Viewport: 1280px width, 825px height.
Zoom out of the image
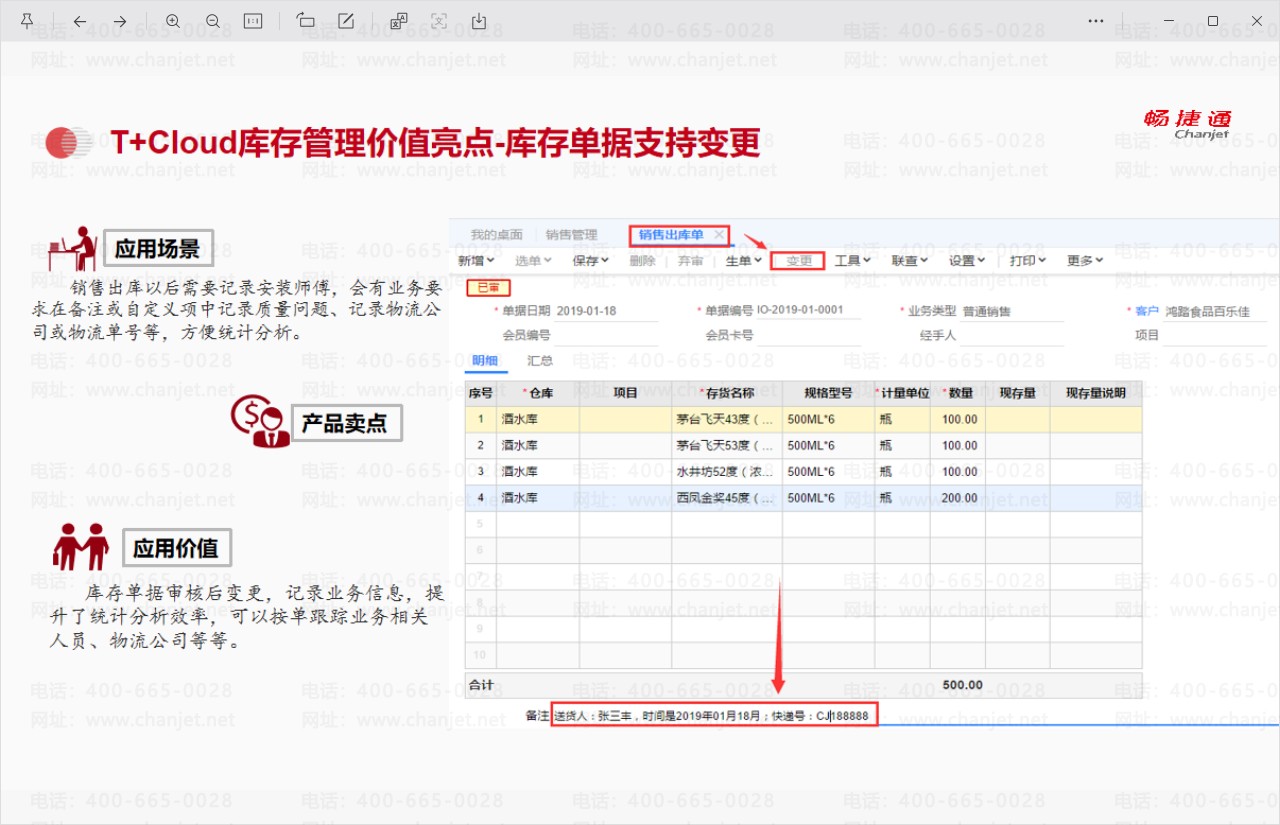point(213,21)
